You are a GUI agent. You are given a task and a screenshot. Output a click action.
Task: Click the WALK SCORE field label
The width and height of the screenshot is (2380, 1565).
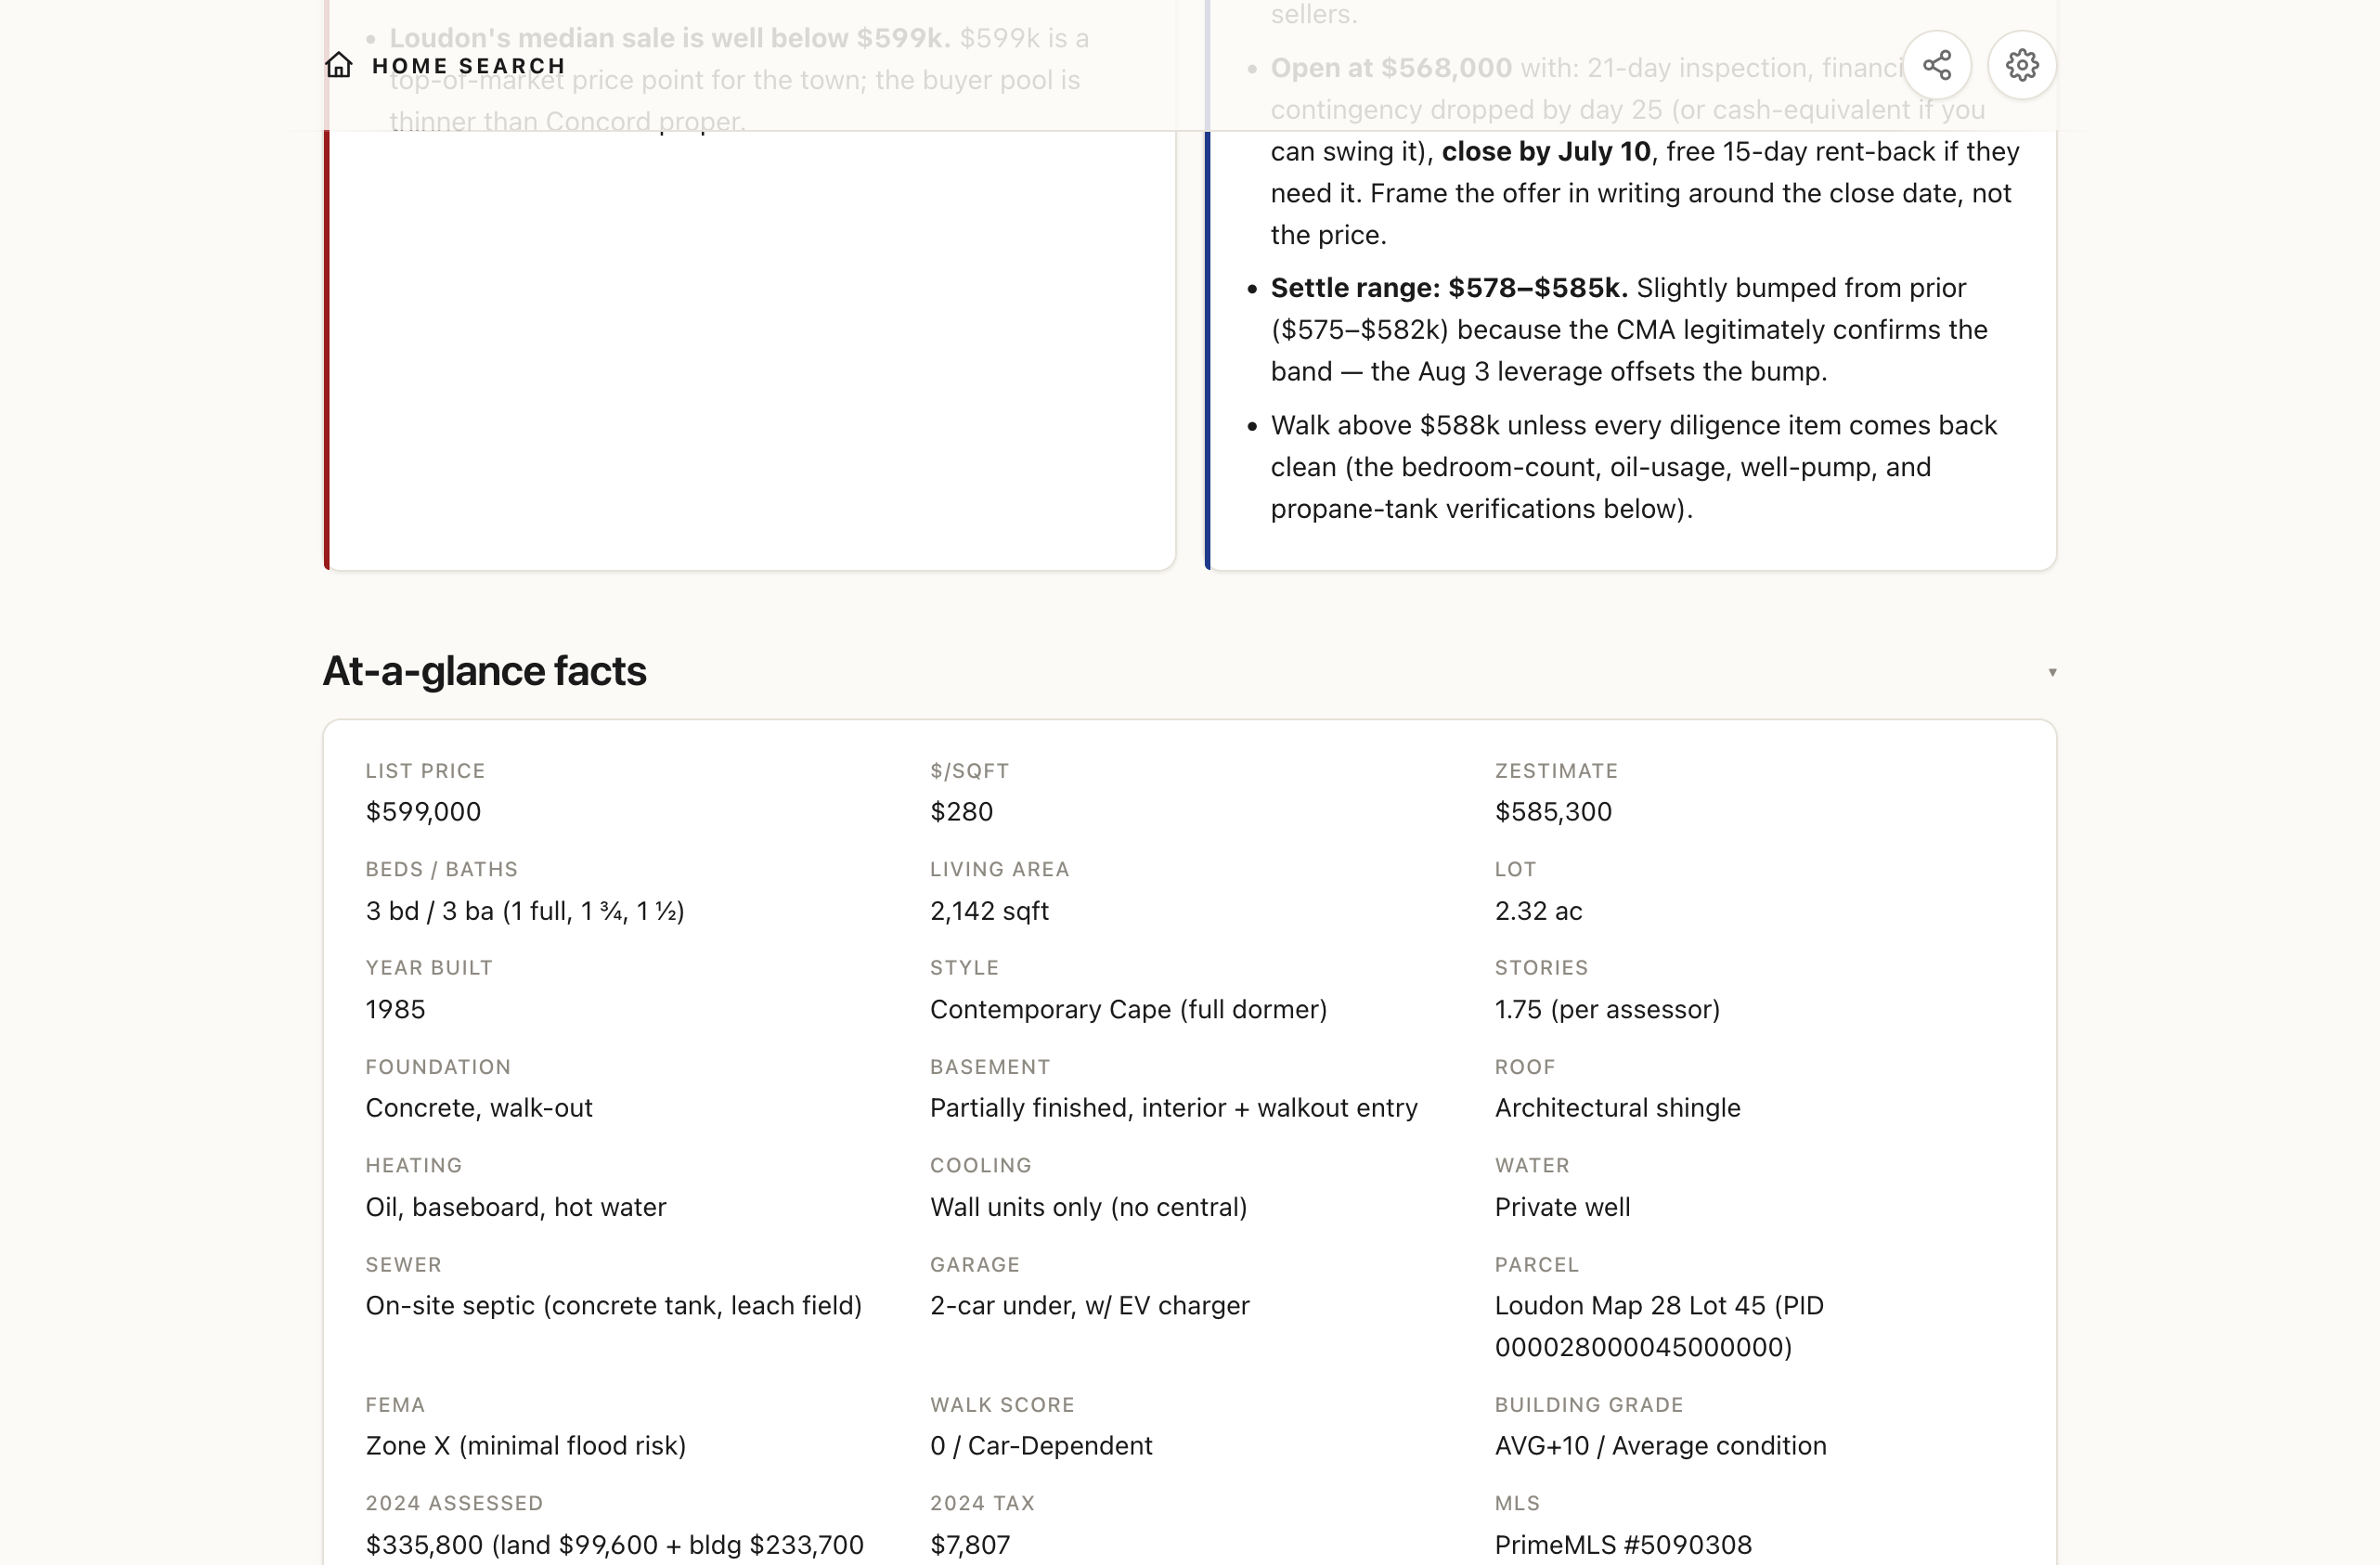(1002, 1404)
